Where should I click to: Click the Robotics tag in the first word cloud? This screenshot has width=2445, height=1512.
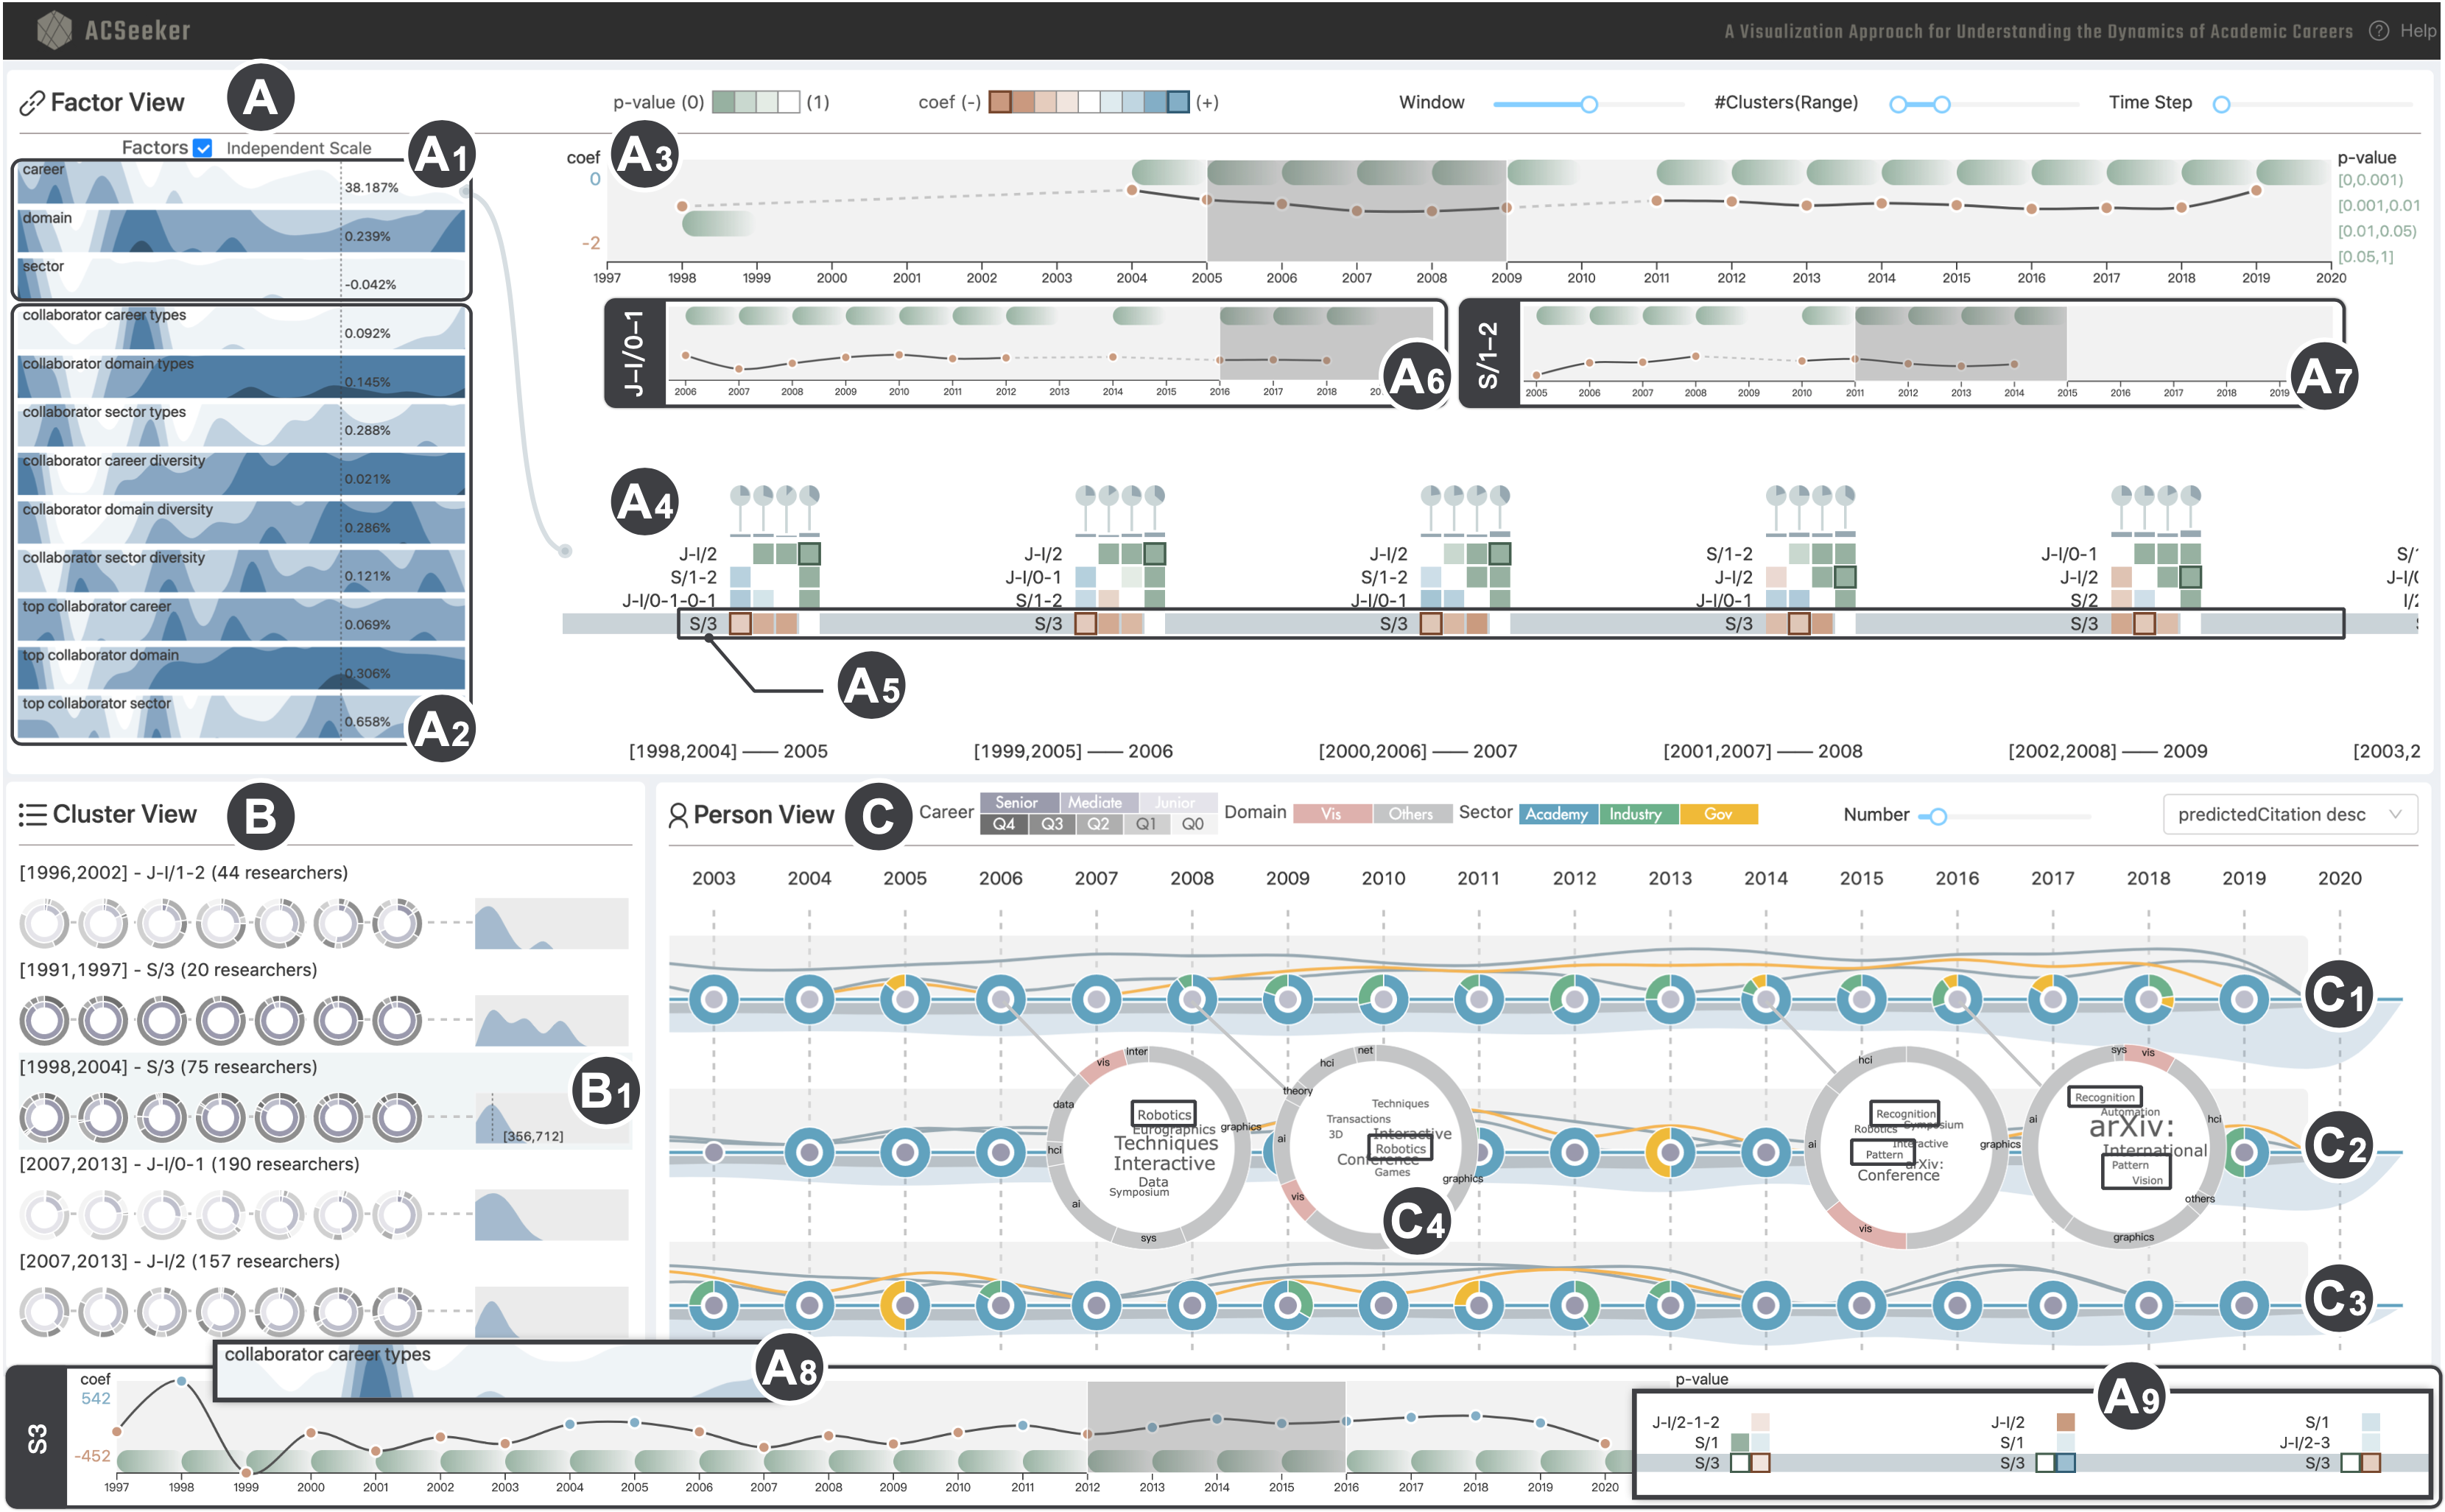[1164, 1114]
